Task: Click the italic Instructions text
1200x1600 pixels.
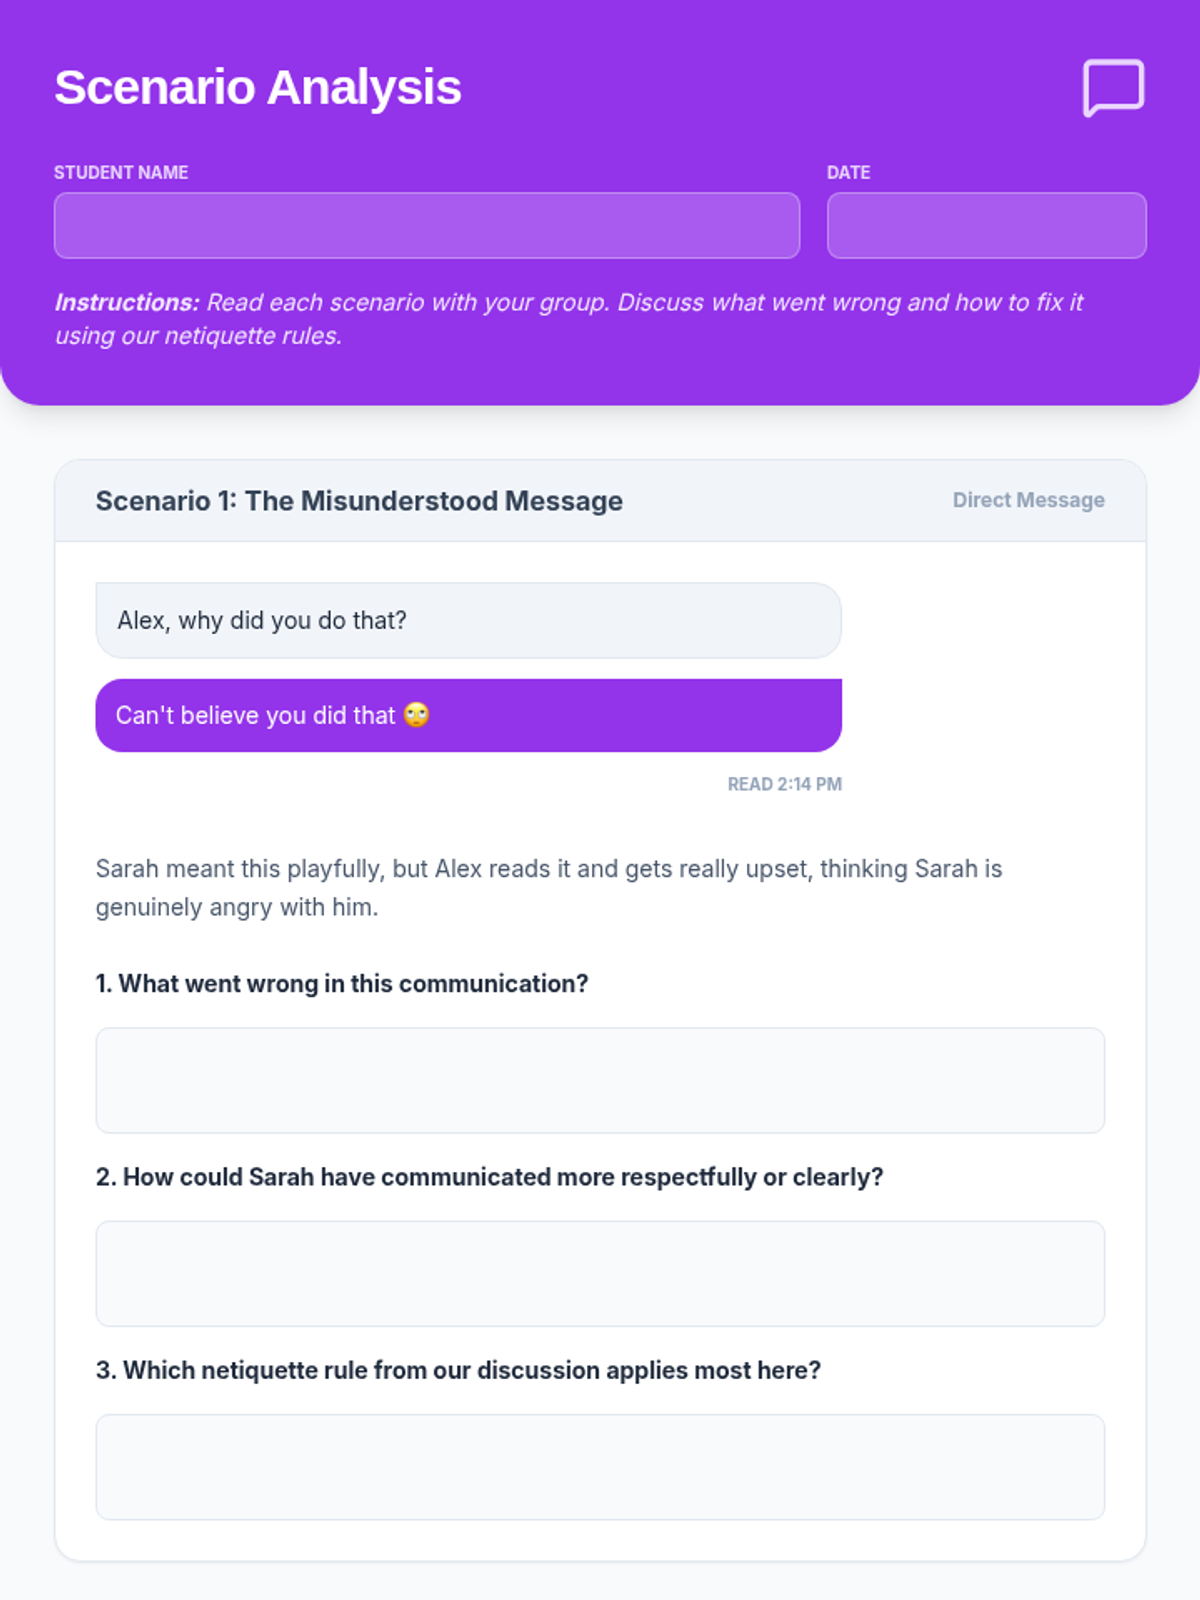Action: (568, 318)
